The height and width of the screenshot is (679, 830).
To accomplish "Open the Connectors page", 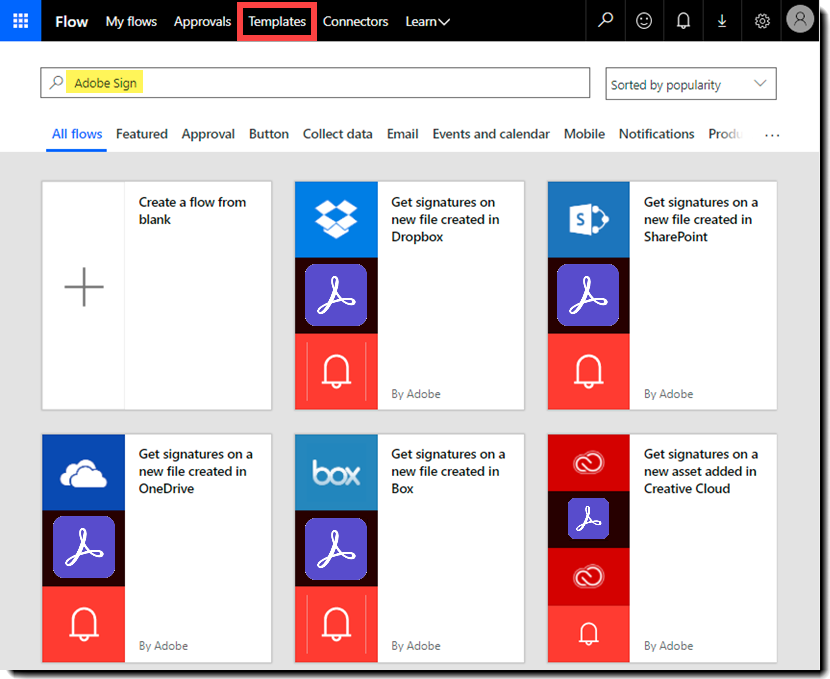I will coord(355,20).
